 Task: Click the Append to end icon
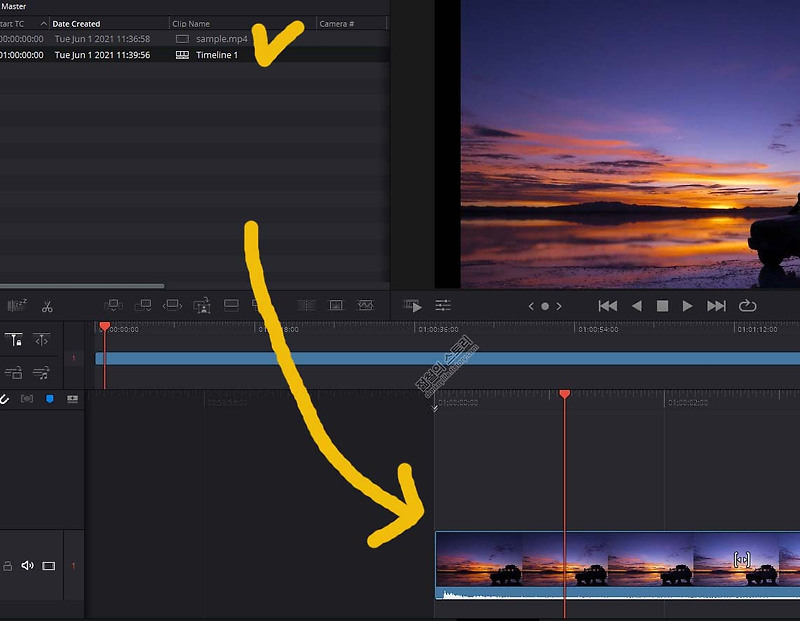pyautogui.click(x=143, y=305)
